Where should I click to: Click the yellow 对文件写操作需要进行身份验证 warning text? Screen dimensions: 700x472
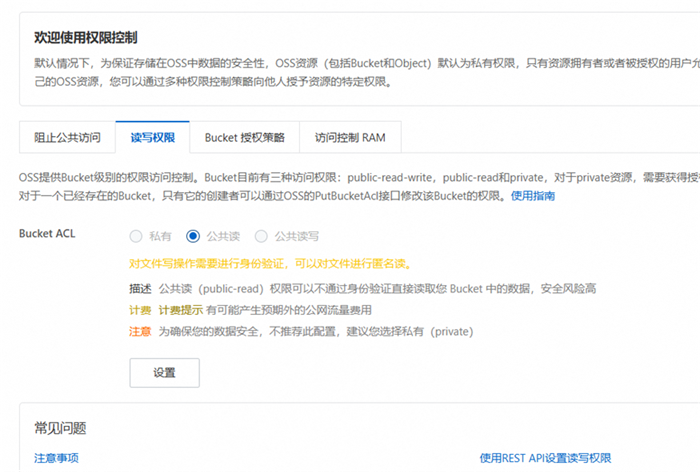click(x=270, y=264)
